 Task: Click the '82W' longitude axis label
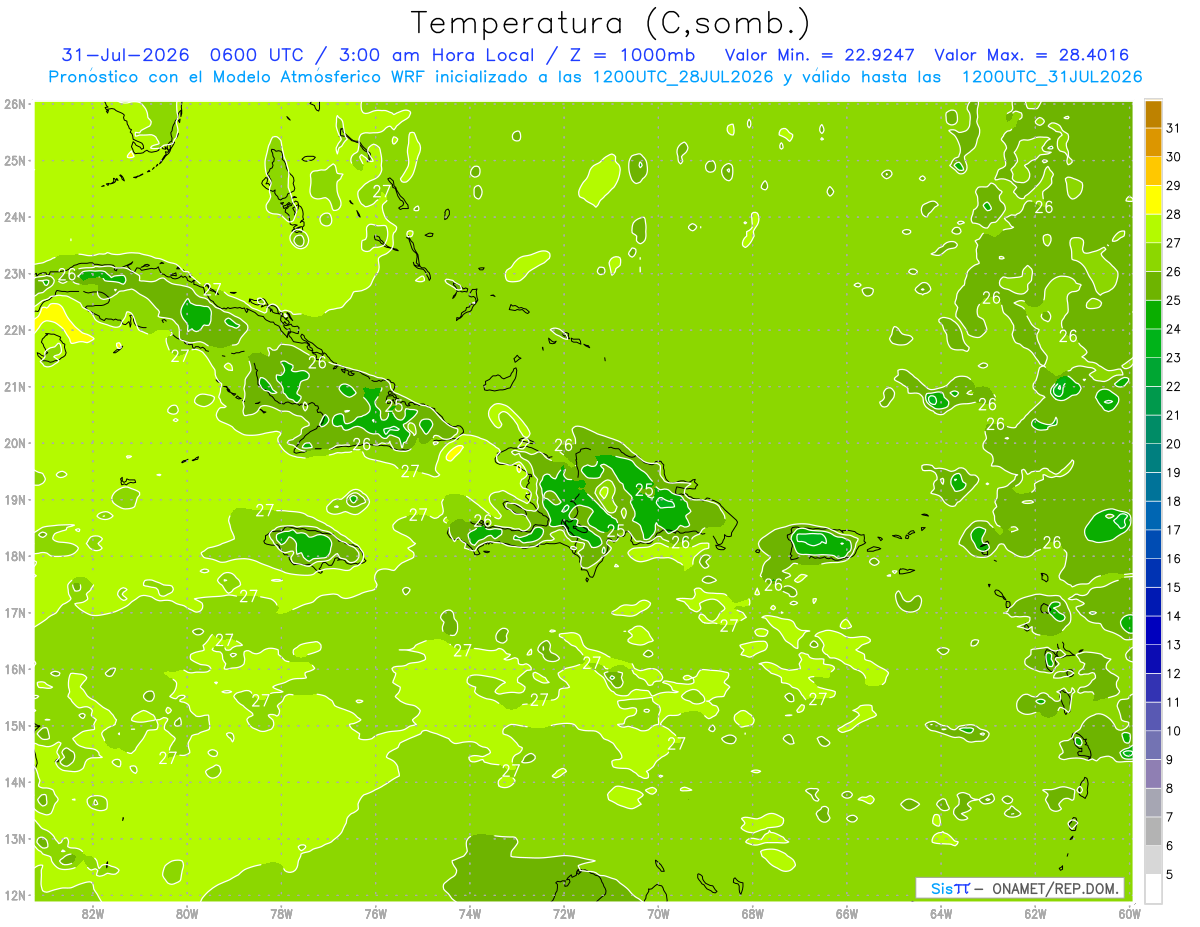point(92,913)
